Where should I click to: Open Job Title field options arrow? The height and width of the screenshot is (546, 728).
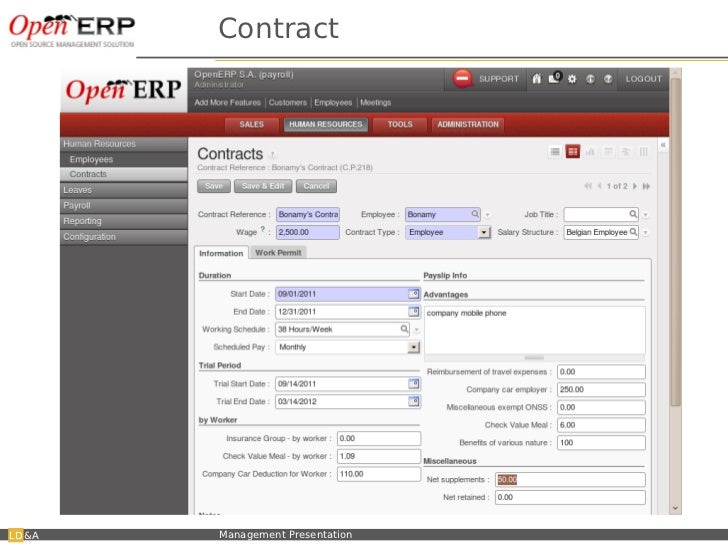[x=645, y=214]
